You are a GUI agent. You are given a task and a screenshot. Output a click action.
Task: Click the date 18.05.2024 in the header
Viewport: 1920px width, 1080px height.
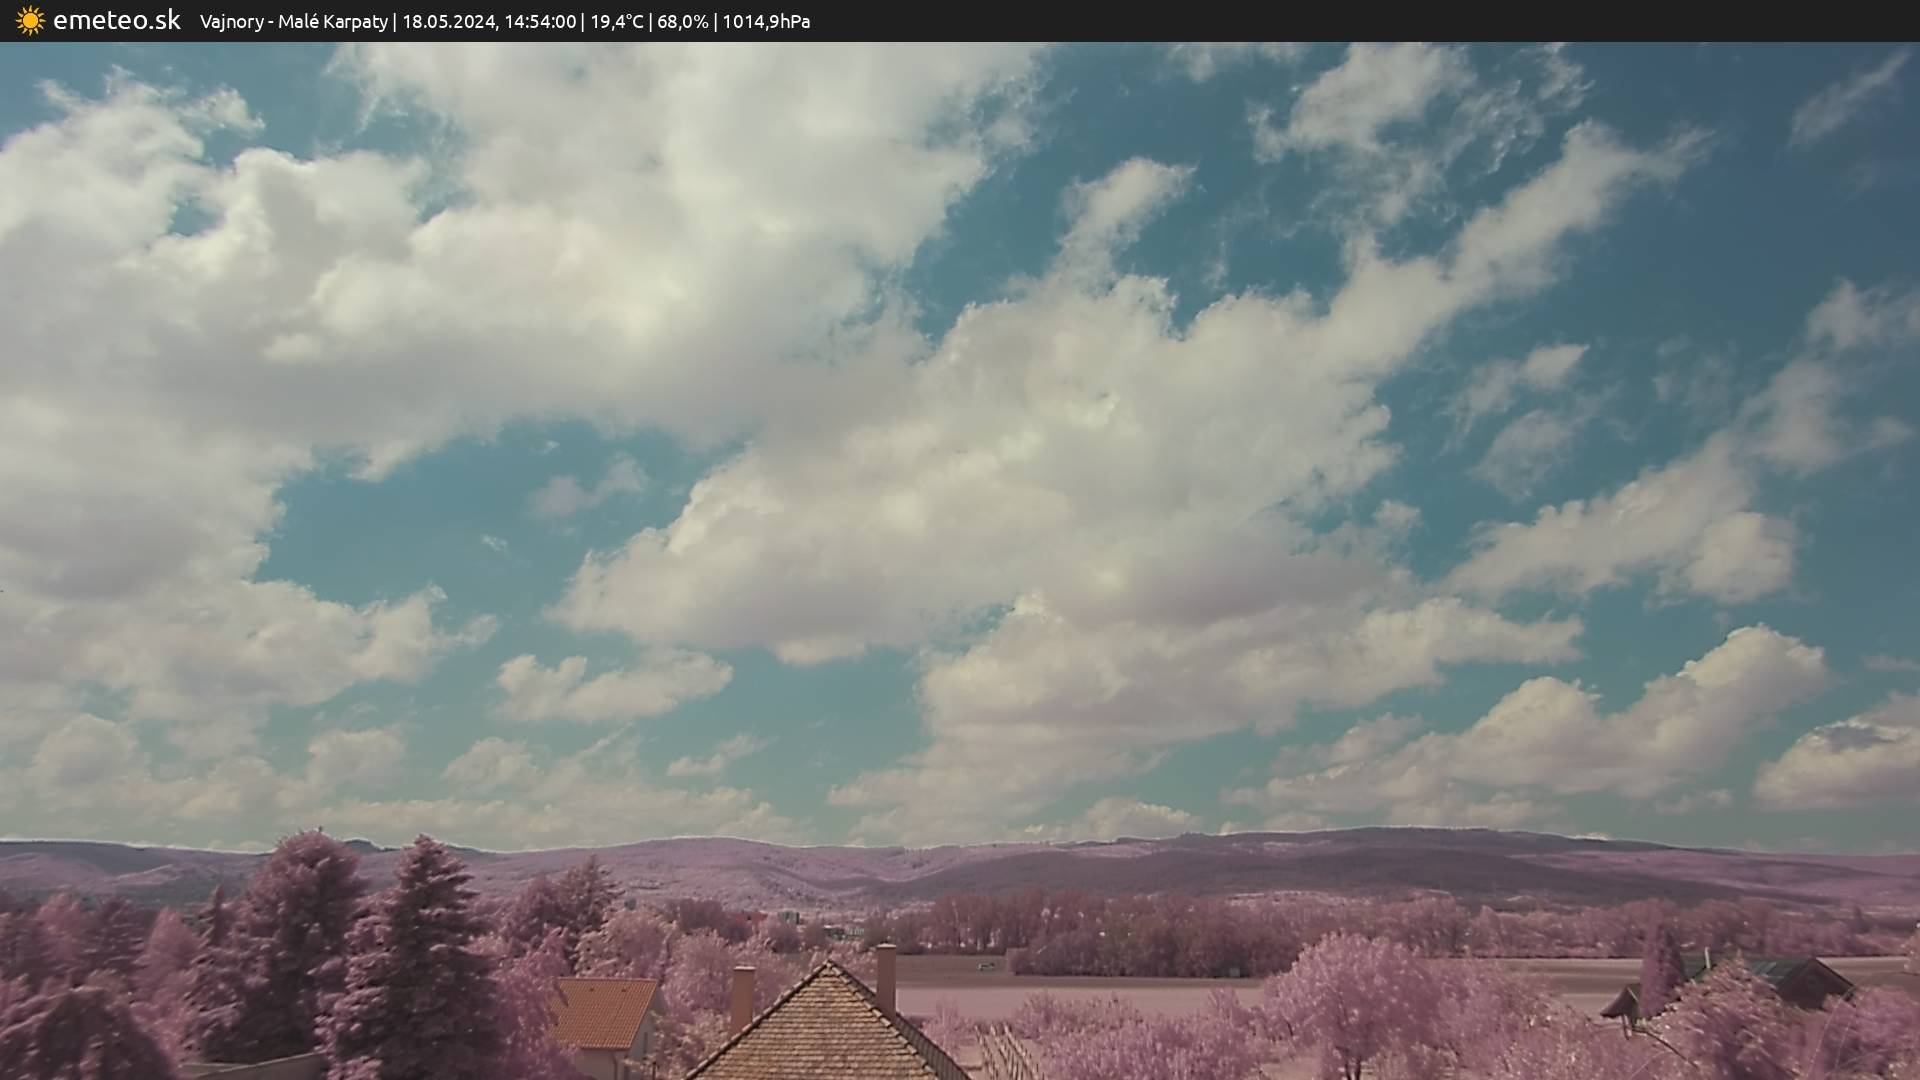tap(448, 21)
